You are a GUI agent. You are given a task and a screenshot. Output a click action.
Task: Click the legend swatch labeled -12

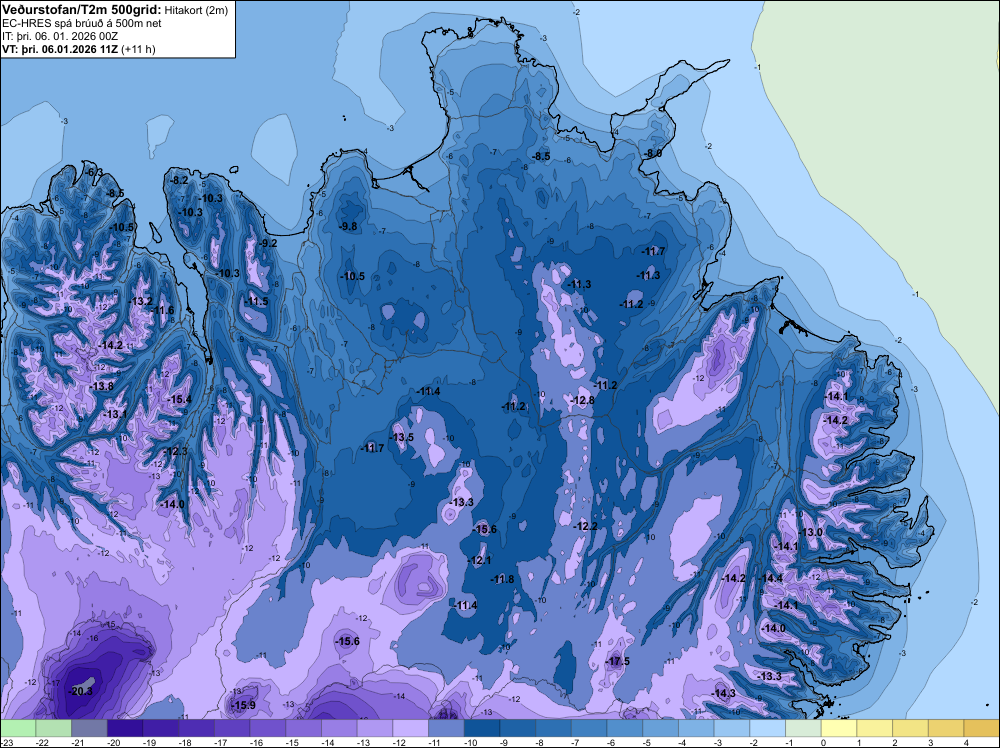coord(411,728)
